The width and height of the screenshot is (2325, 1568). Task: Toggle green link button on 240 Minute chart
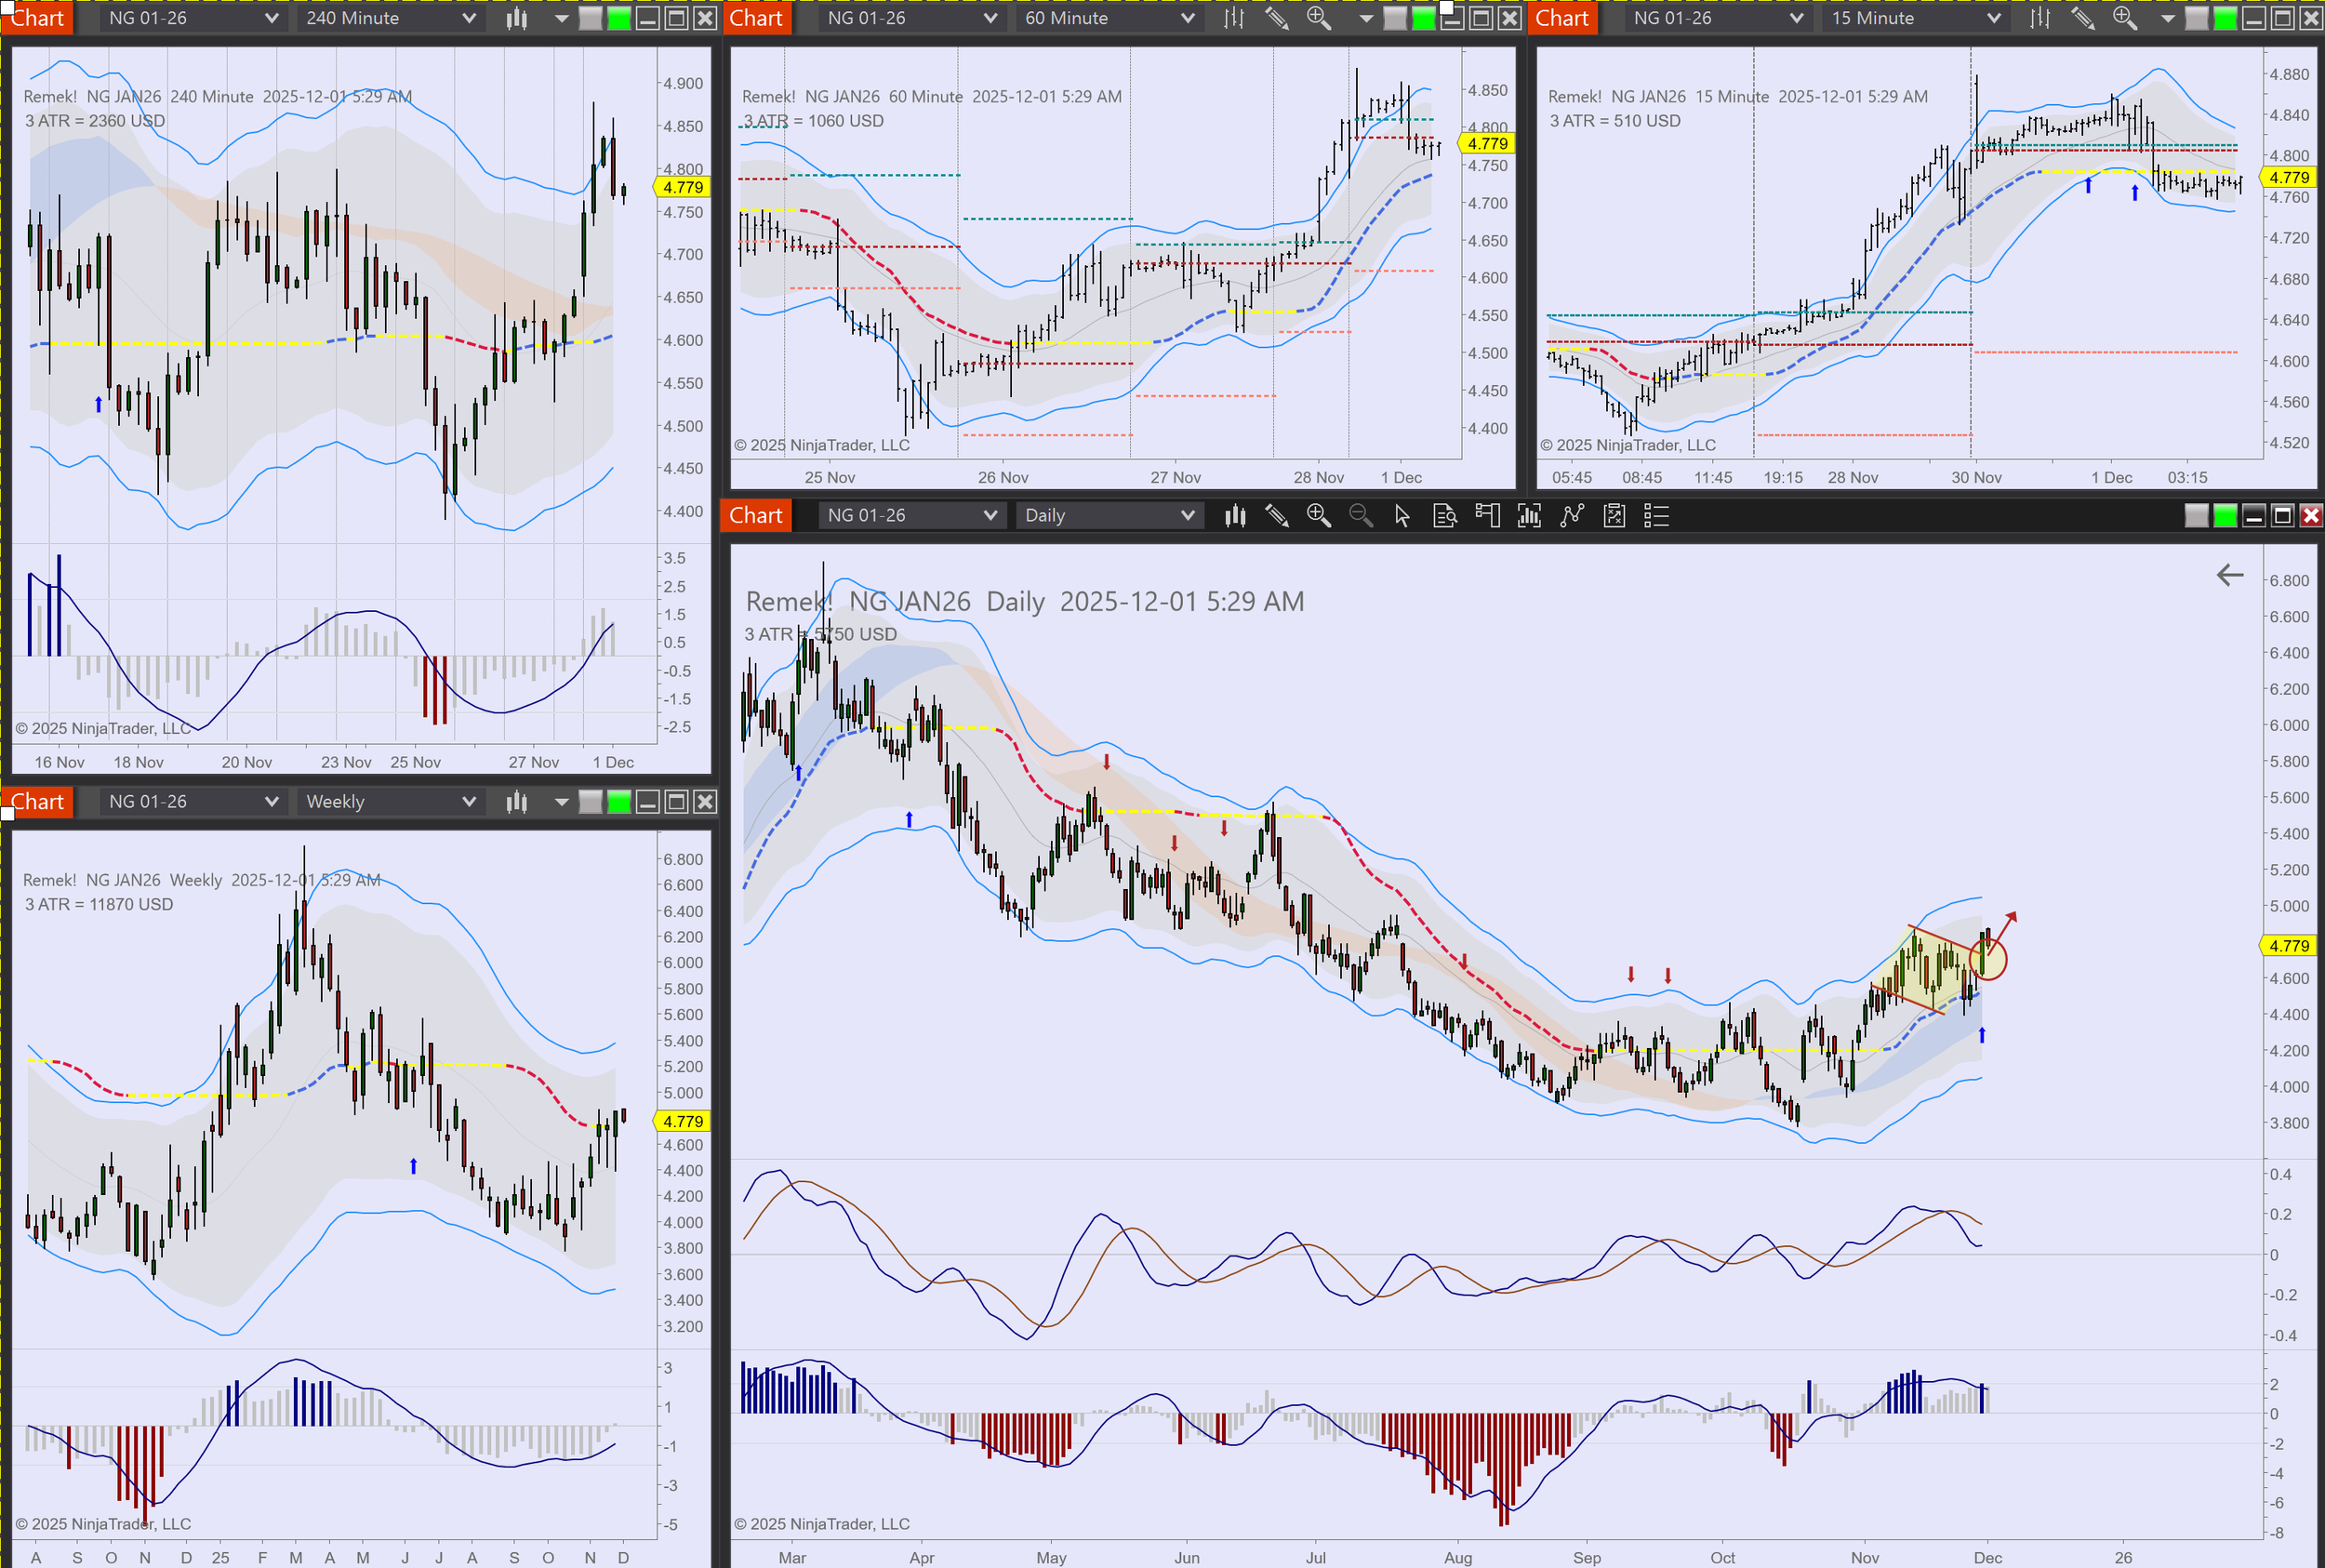[x=619, y=18]
